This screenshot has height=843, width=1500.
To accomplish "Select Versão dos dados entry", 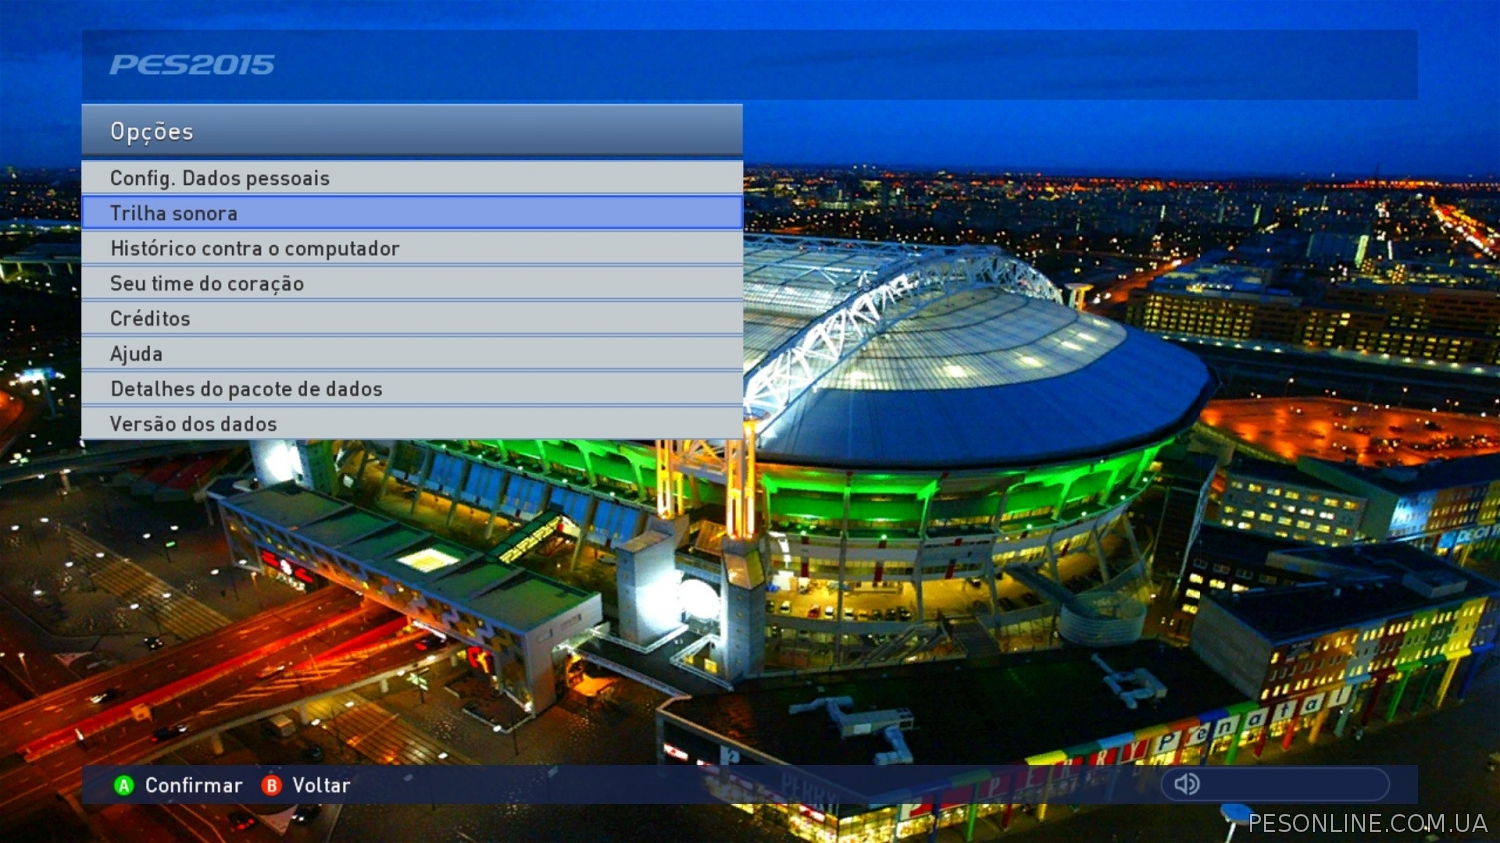I will pos(412,423).
